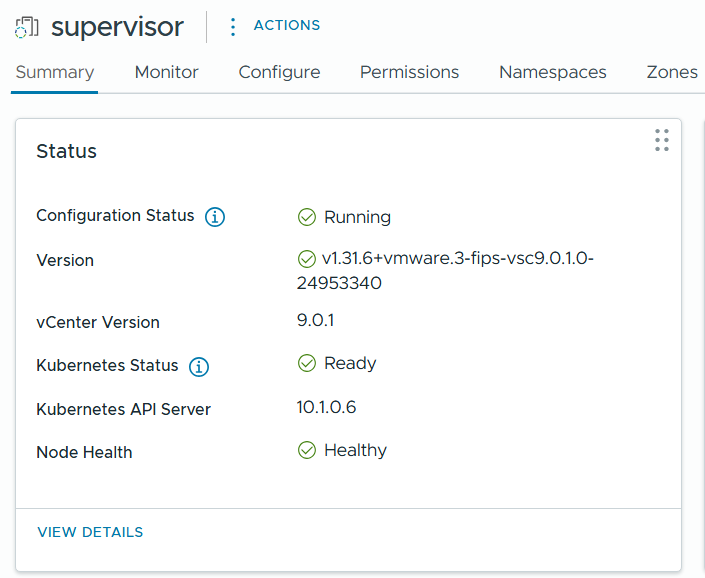Image resolution: width=705 pixels, height=578 pixels.
Task: Select the Summary tab
Action: (x=55, y=72)
